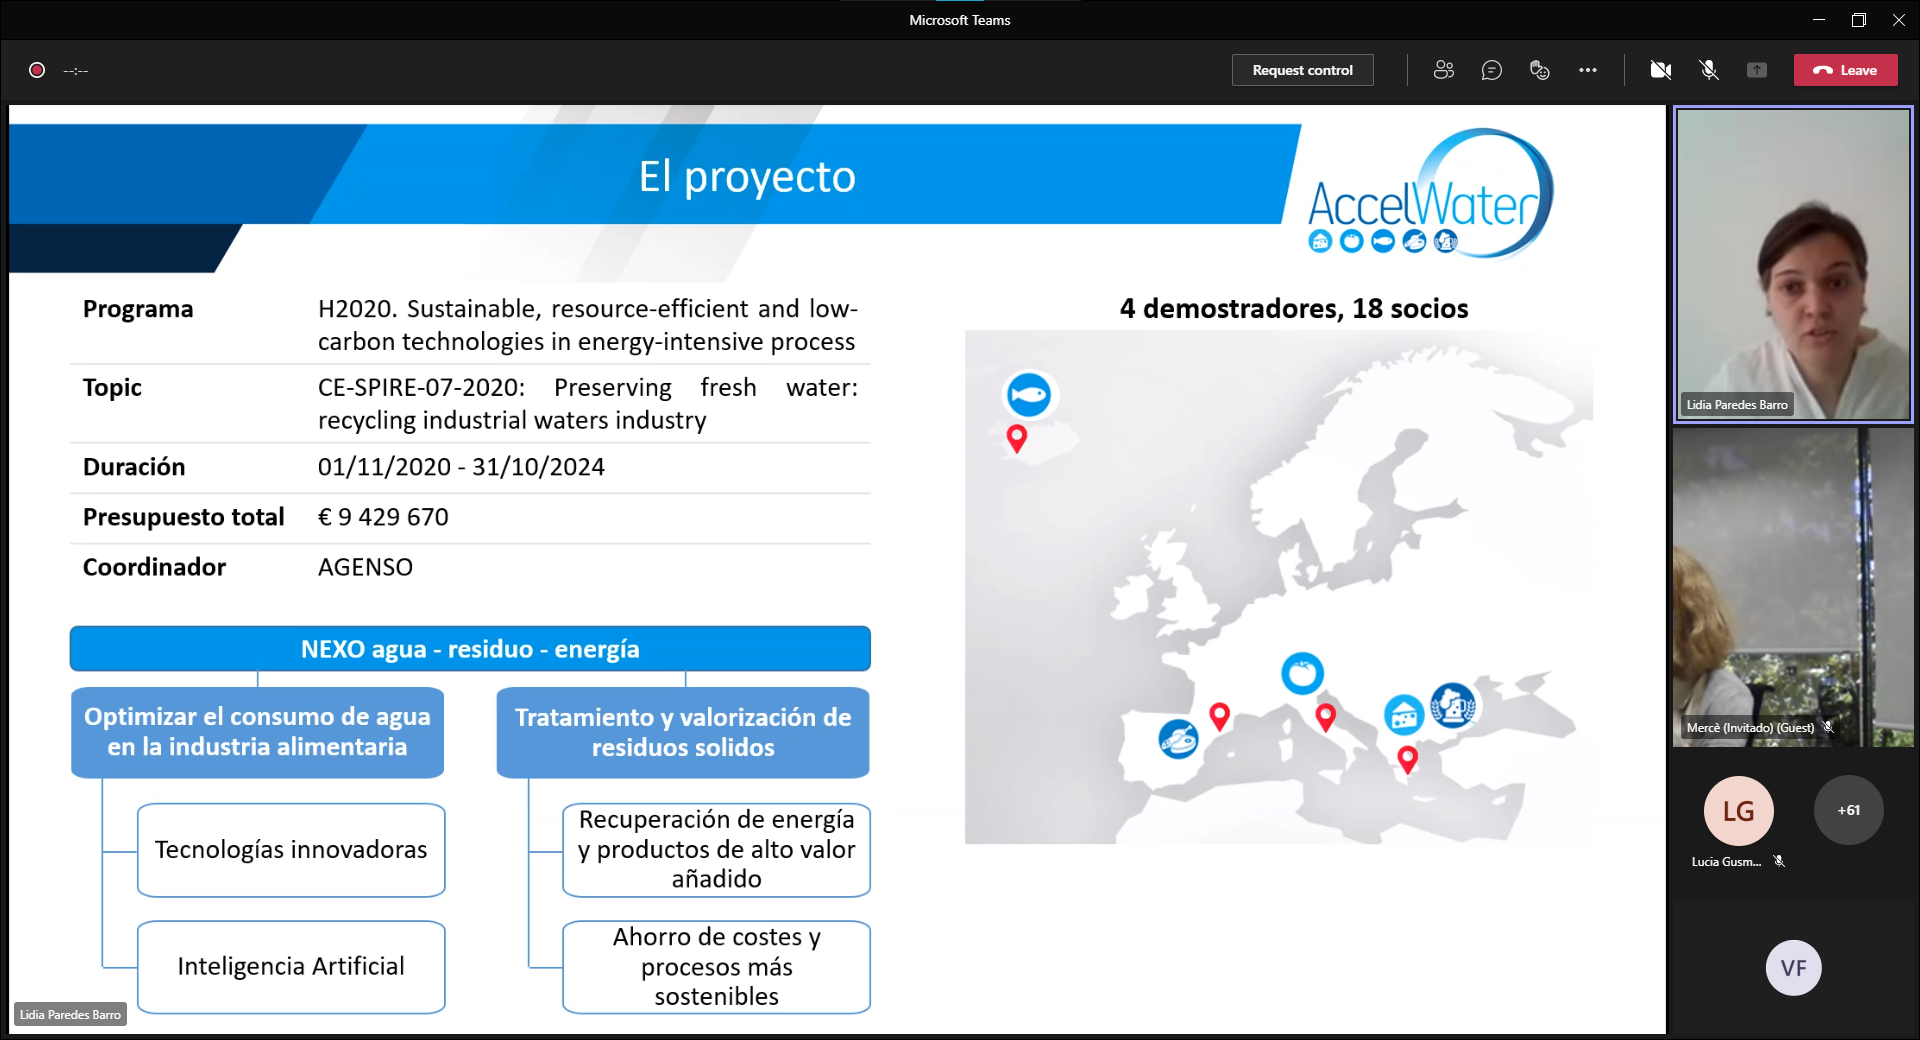Click the share content tray icon

click(x=1756, y=70)
